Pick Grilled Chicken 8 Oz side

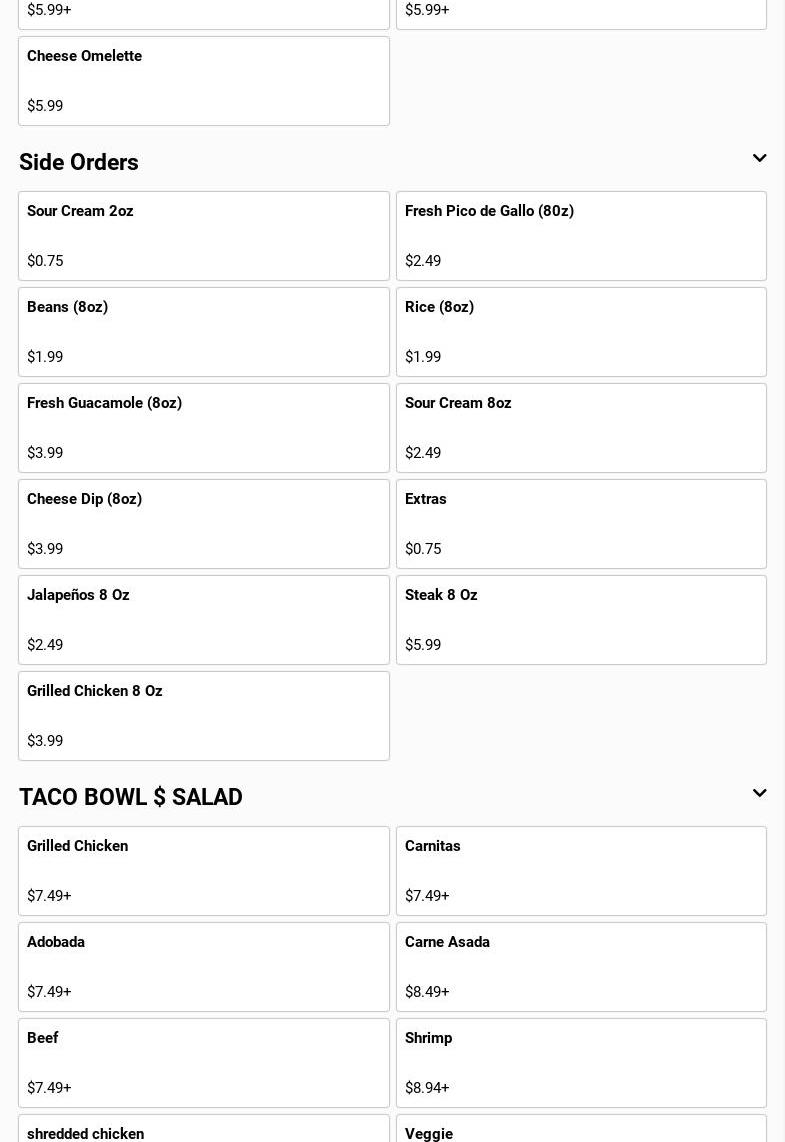tap(203, 716)
